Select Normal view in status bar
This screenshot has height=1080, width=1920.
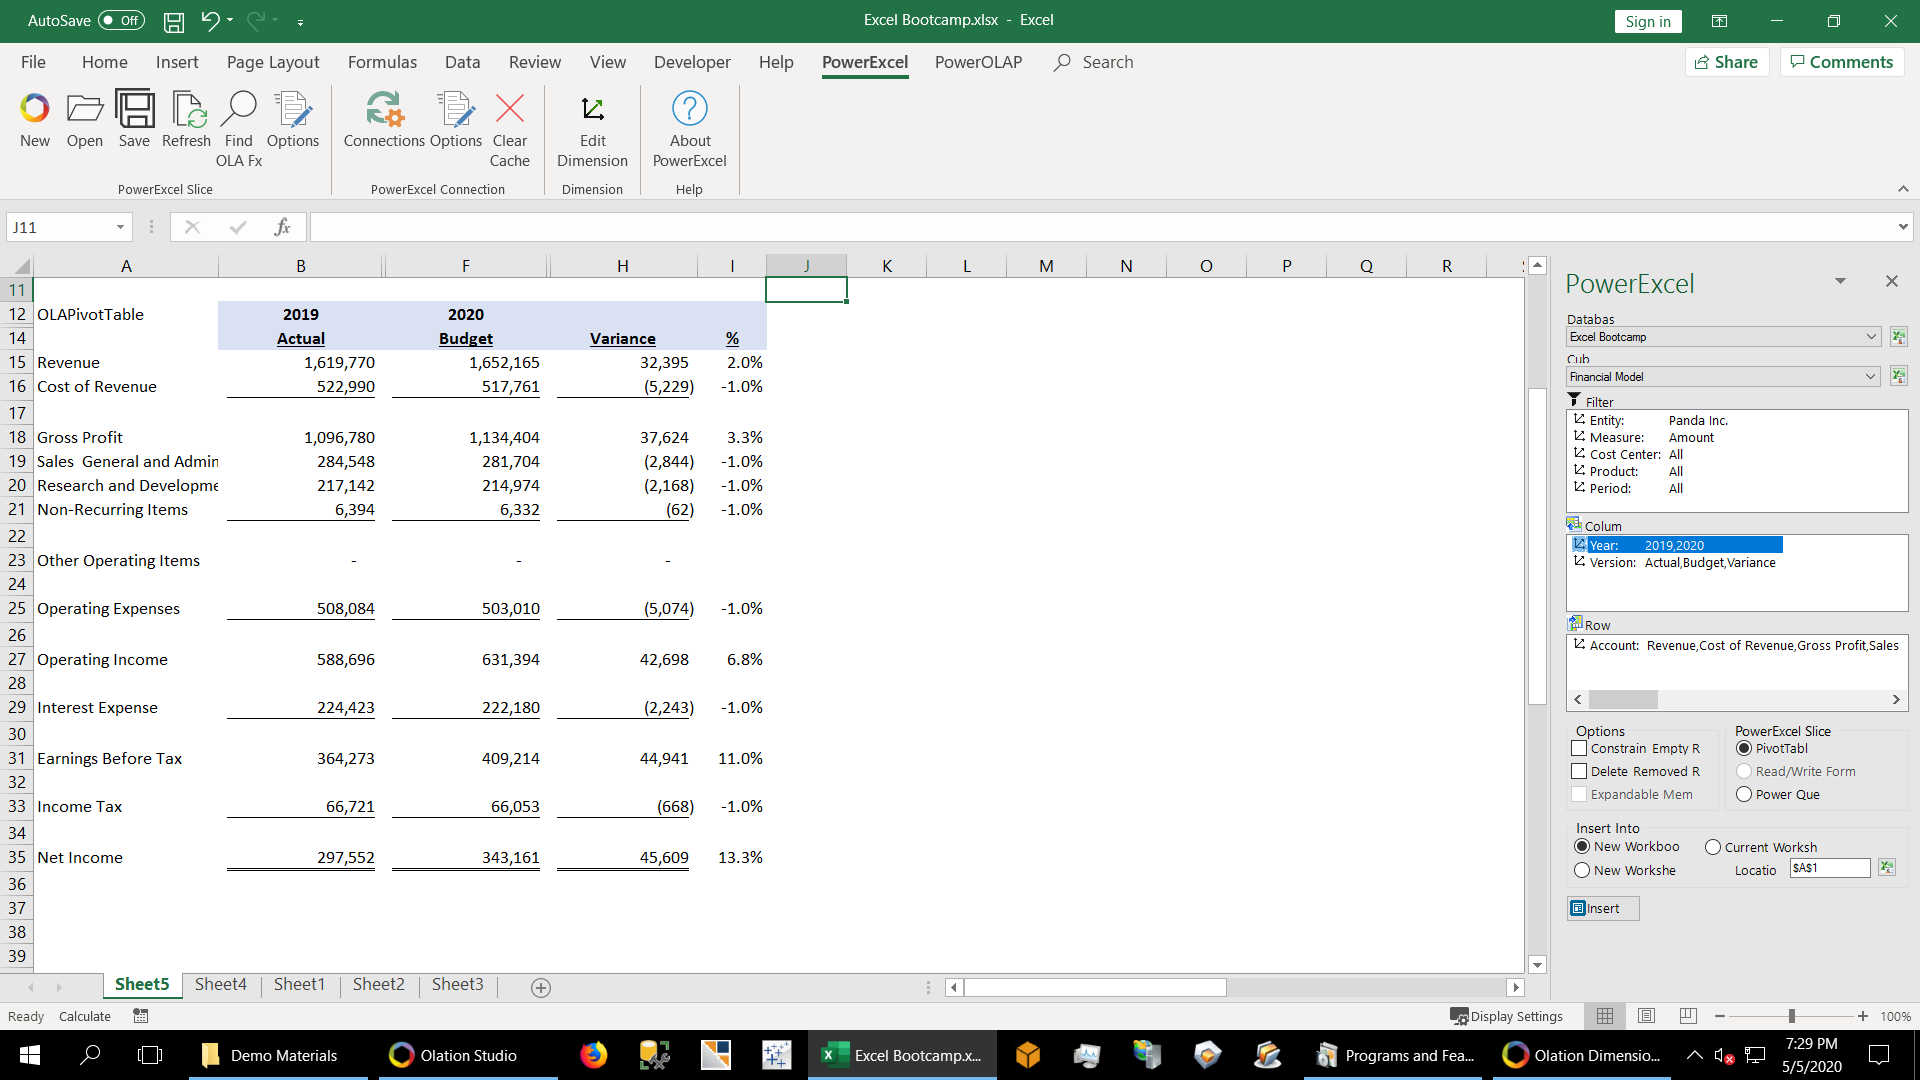pos(1605,1016)
